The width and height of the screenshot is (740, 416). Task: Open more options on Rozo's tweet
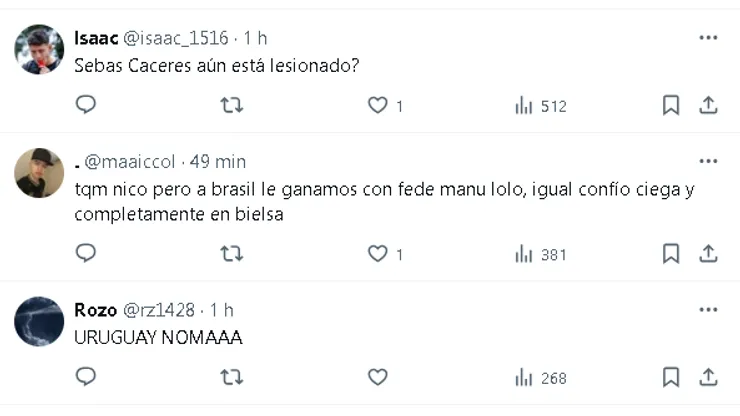(x=708, y=309)
